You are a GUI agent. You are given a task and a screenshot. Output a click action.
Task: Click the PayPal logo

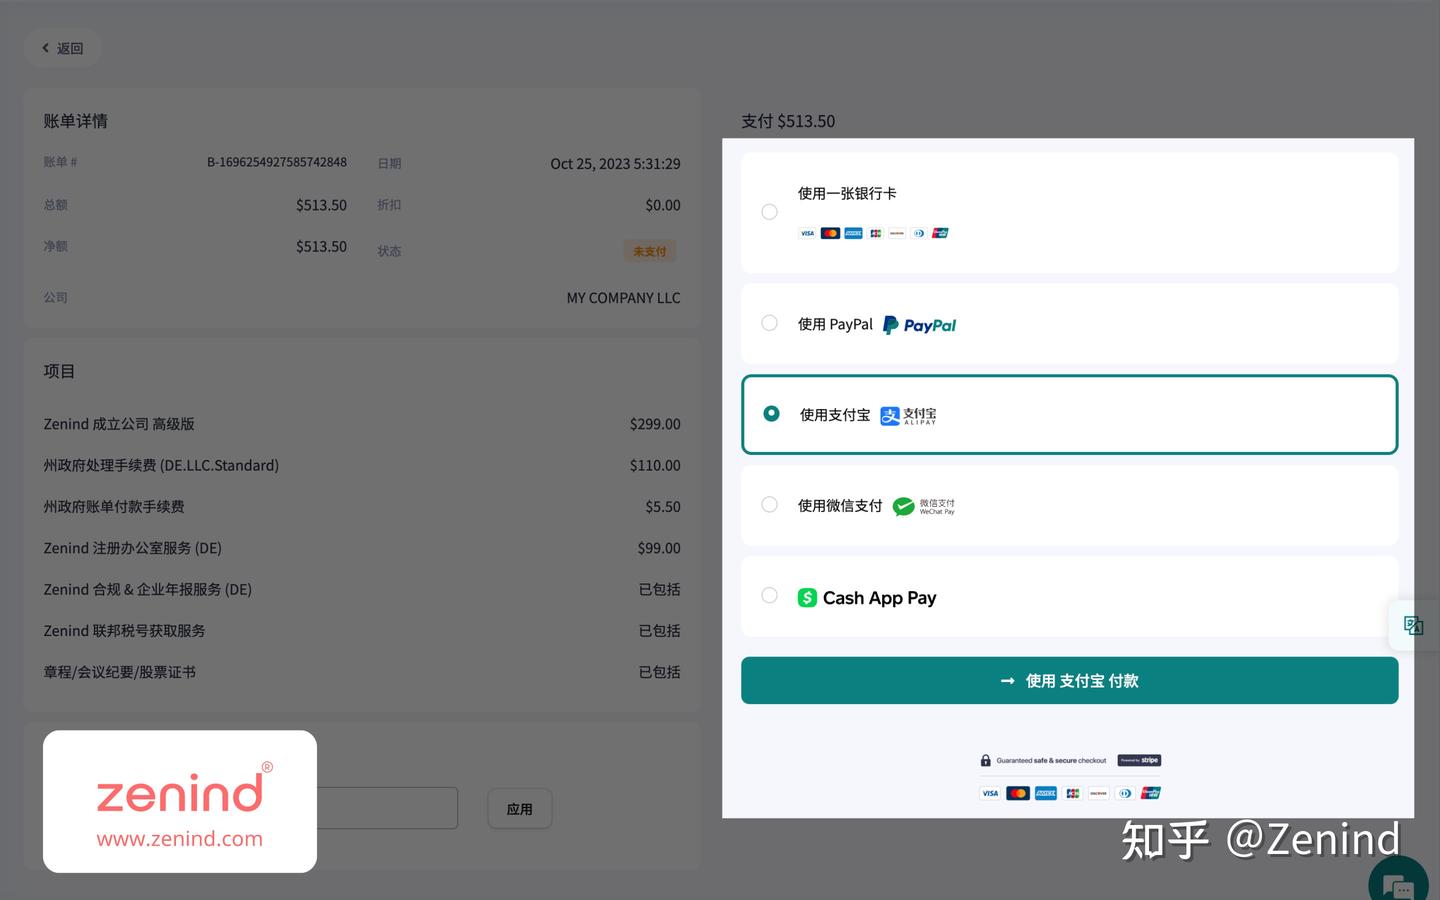click(920, 325)
